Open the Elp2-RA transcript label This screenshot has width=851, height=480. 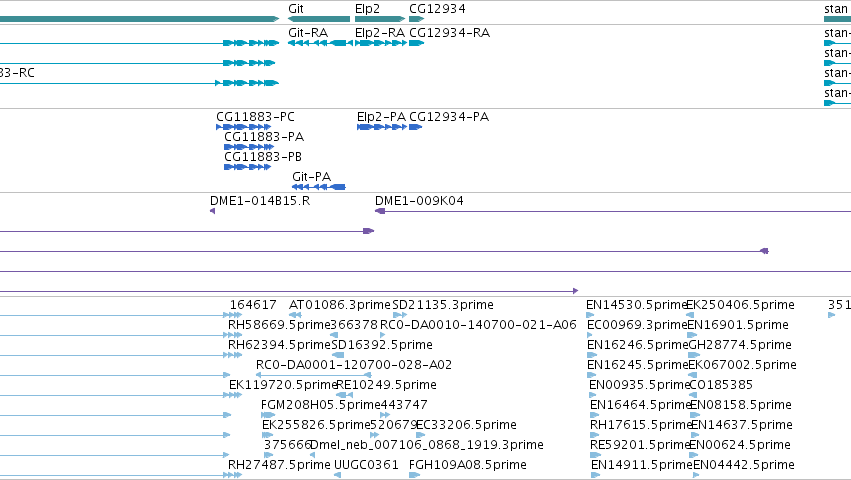(380, 33)
